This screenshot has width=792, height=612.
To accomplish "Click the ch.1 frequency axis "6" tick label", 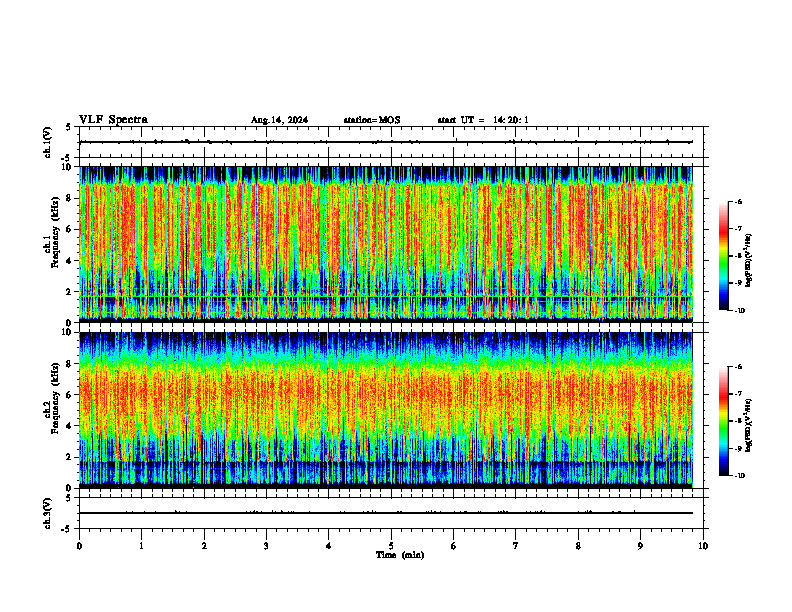I will [71, 230].
